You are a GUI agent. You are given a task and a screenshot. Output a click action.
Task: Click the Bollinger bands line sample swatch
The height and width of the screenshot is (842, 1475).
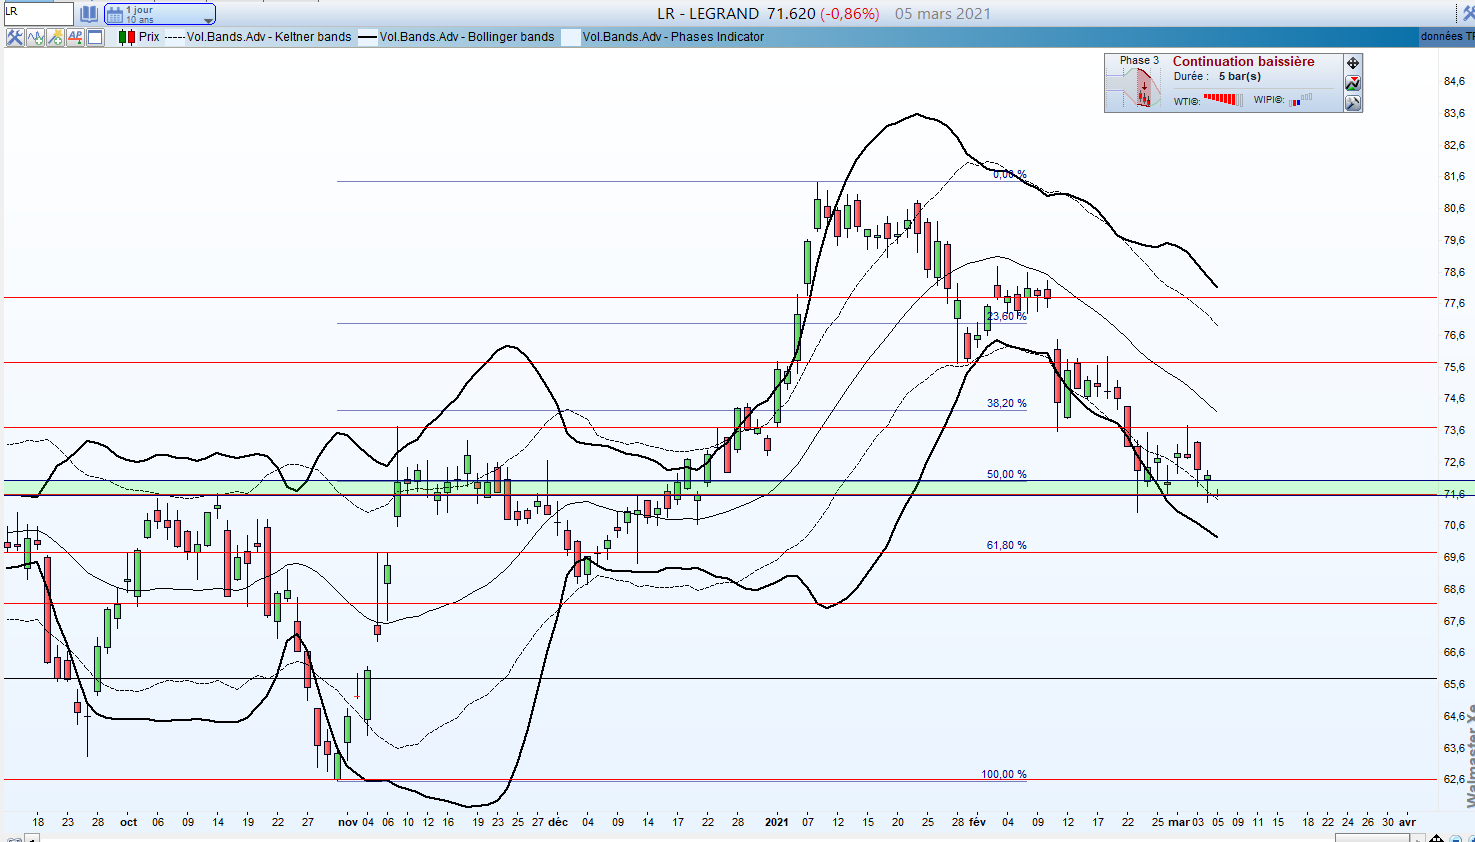point(367,38)
